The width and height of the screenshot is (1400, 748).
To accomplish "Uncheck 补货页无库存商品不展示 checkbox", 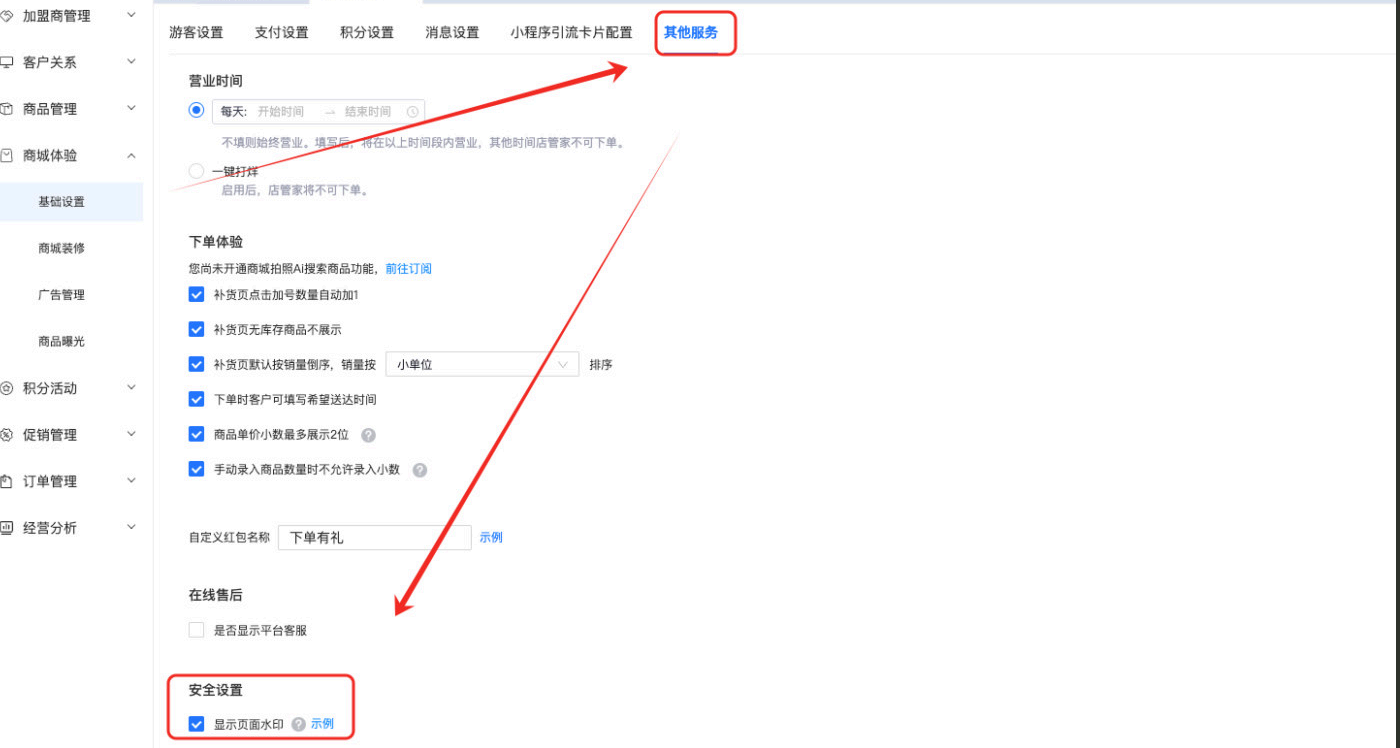I will pos(196,329).
